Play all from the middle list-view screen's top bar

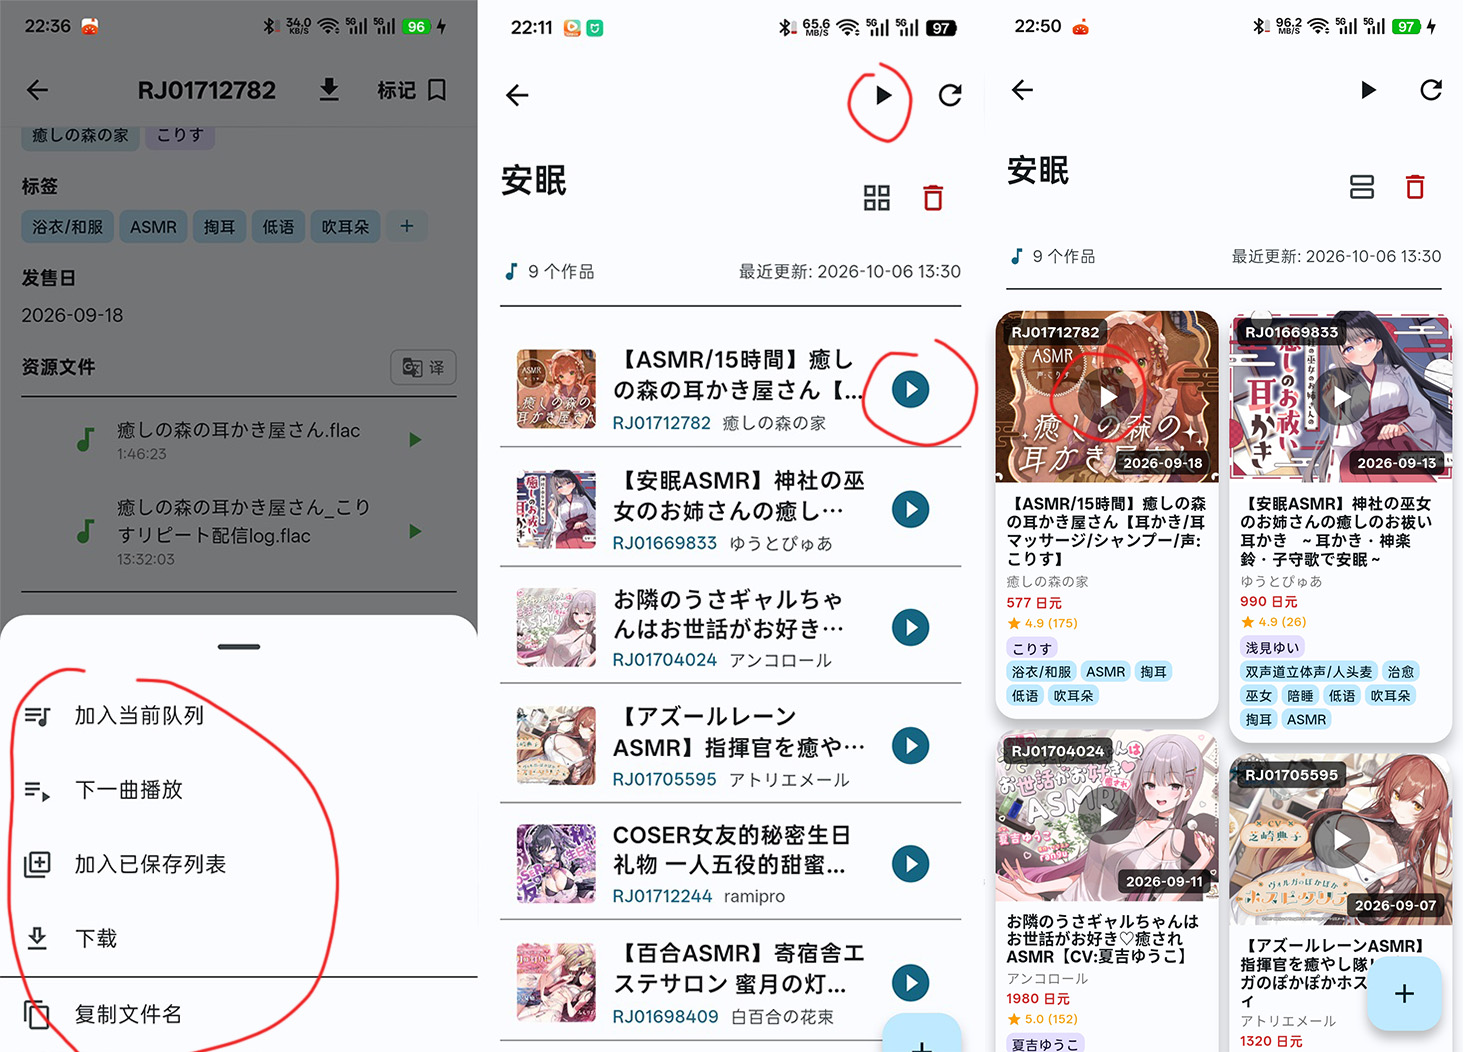click(x=882, y=95)
